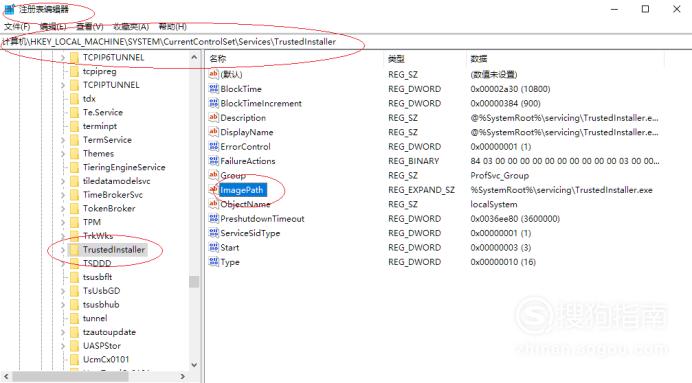The height and width of the screenshot is (383, 692).
Task: Click the tree pane scroll up arrow
Action: [194, 57]
